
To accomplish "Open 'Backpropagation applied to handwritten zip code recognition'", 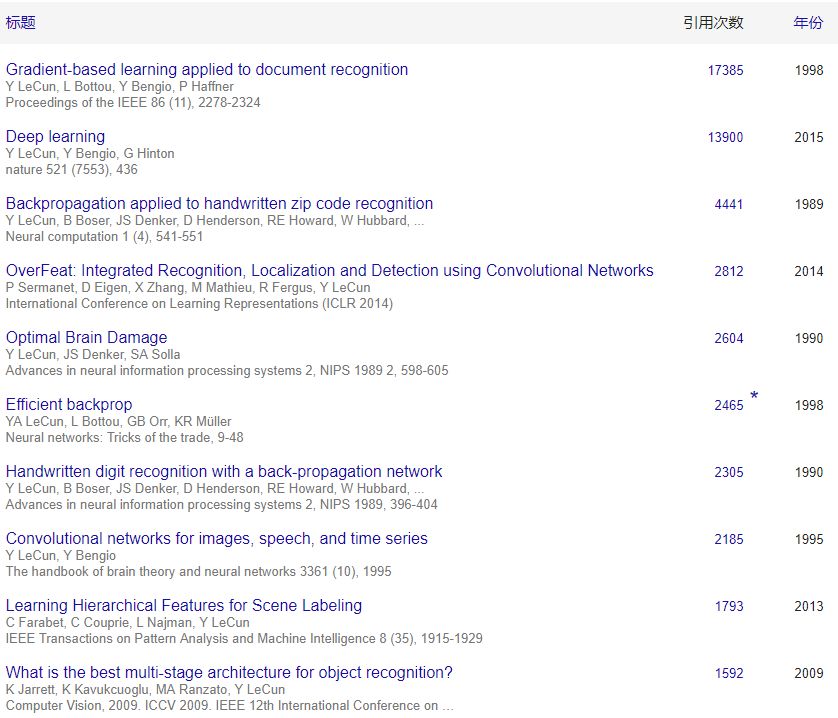I will pyautogui.click(x=219, y=204).
